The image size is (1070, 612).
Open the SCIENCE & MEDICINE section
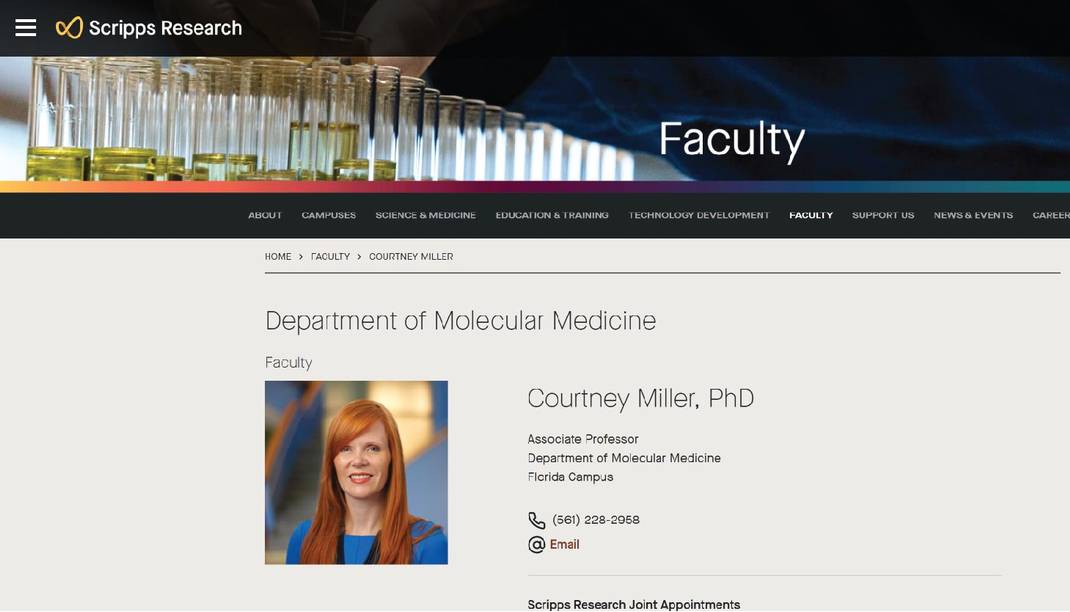click(426, 214)
